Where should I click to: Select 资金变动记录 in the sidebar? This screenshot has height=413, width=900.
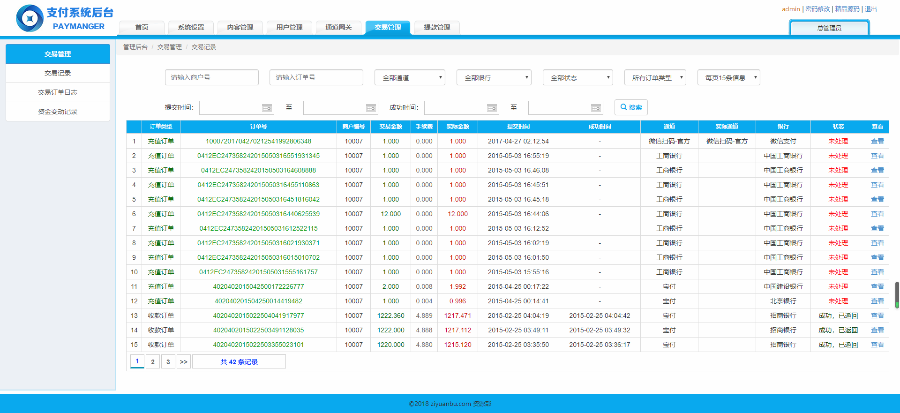(x=57, y=111)
